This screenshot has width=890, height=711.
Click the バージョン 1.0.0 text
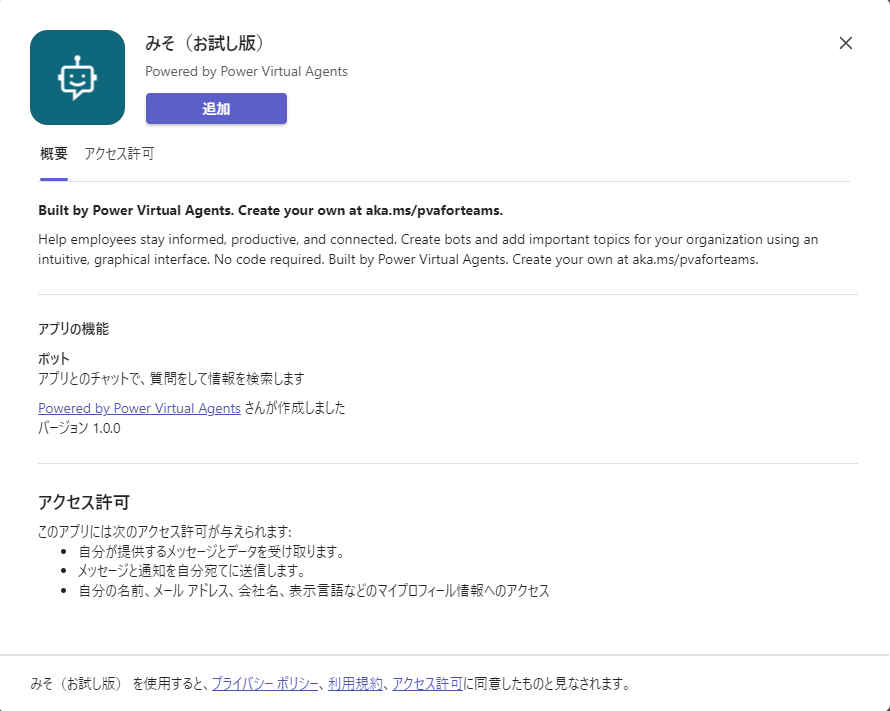(79, 428)
